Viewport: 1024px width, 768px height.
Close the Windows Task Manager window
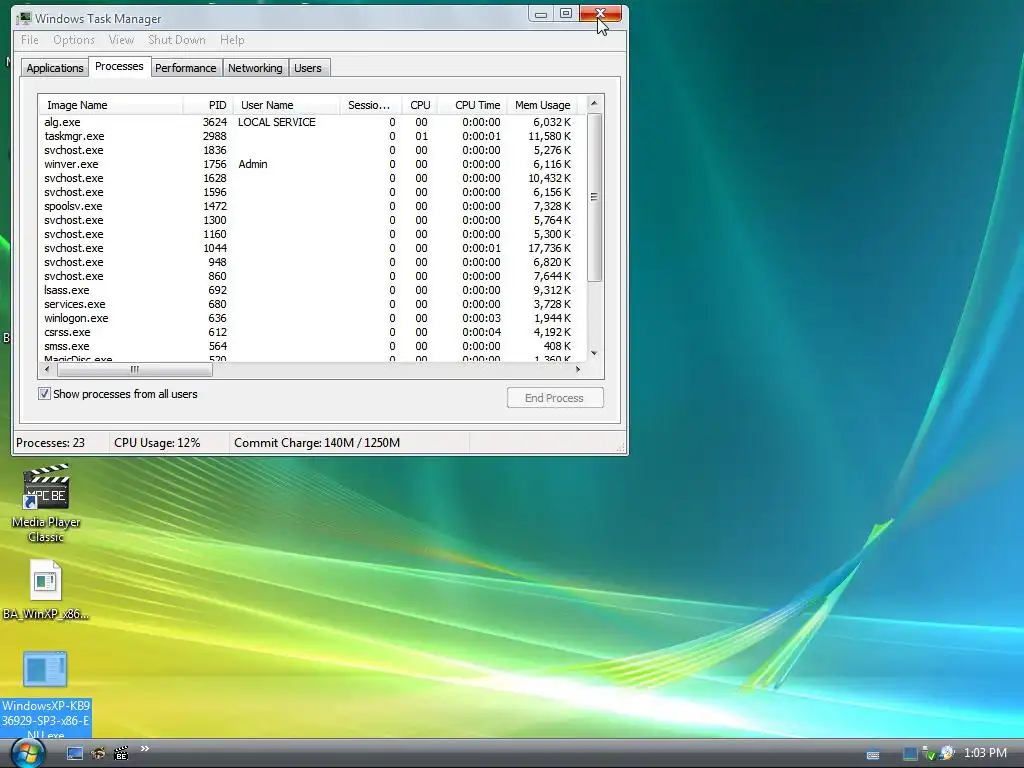pos(600,14)
